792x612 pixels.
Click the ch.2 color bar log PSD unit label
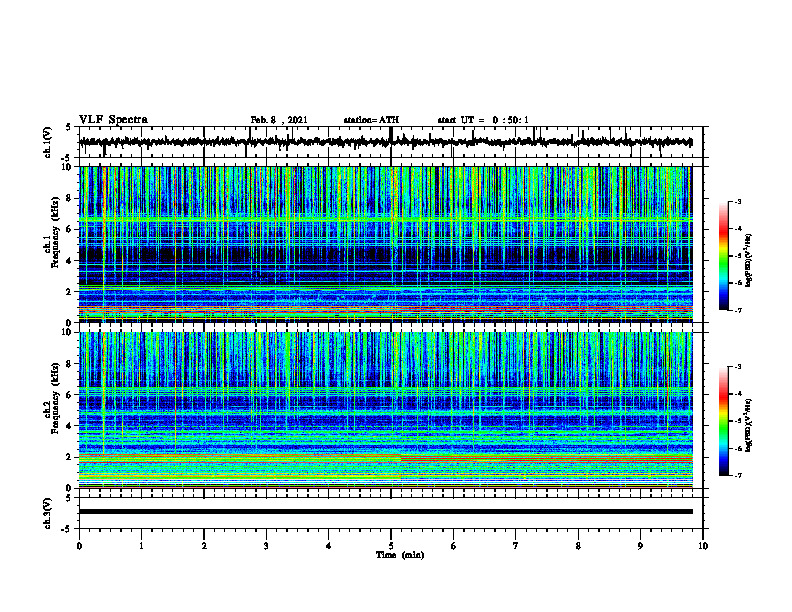coord(750,423)
